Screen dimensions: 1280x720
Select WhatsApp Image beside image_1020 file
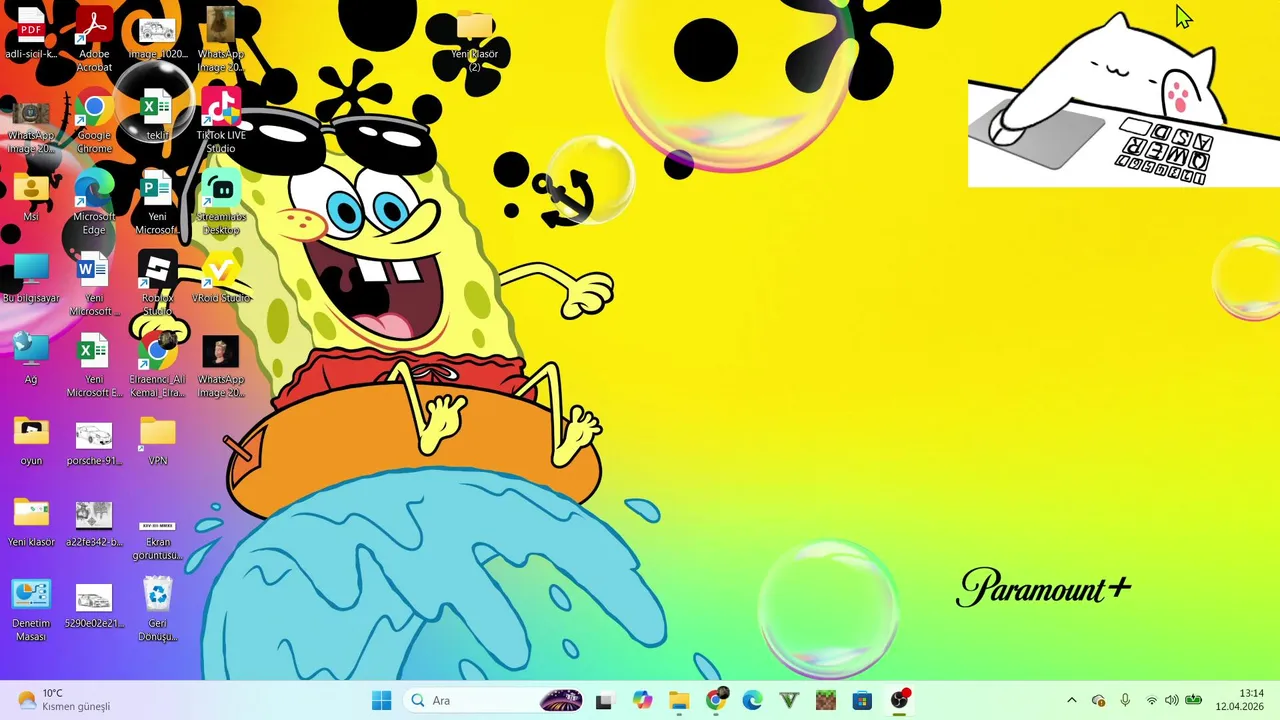tap(220, 40)
